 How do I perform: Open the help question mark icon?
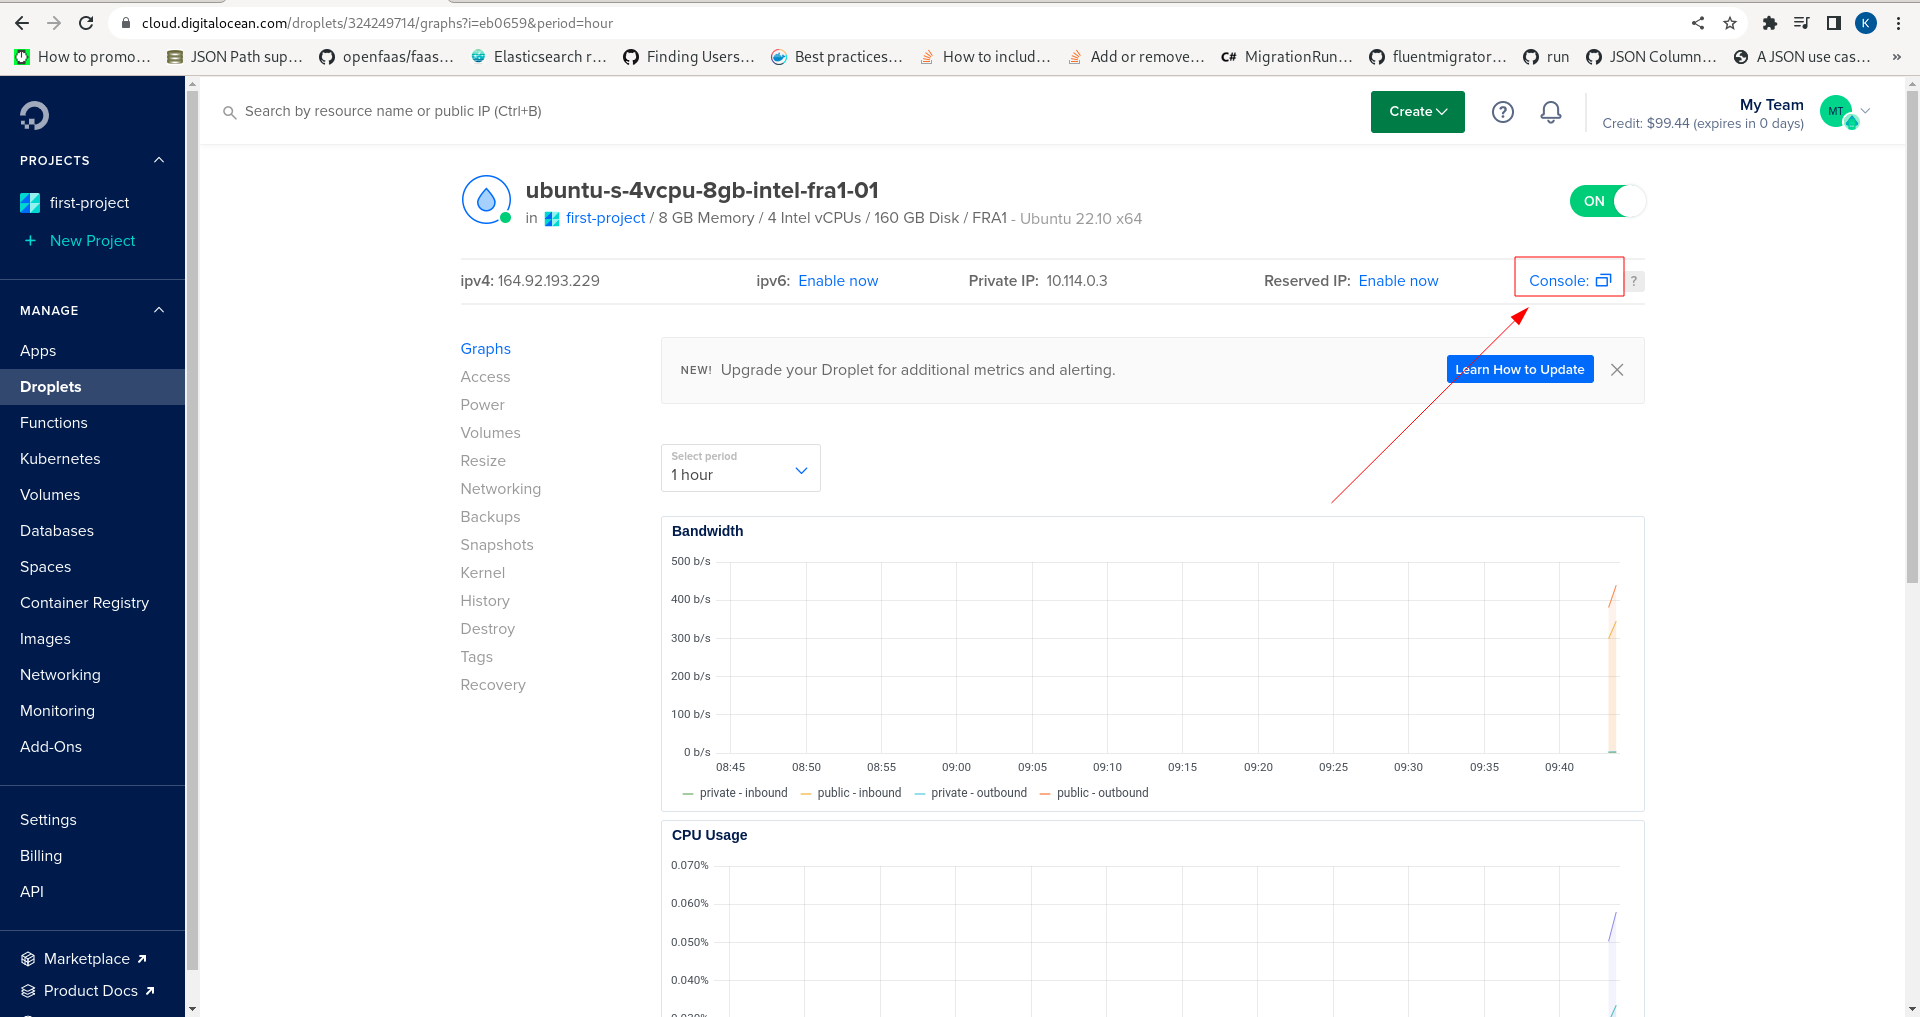(x=1502, y=112)
